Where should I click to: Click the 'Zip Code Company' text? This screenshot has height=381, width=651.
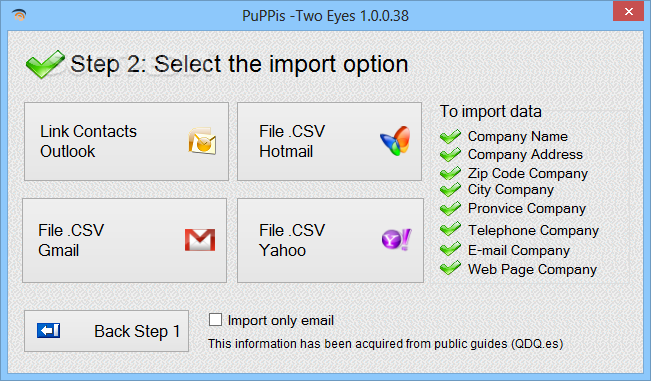[x=528, y=173]
